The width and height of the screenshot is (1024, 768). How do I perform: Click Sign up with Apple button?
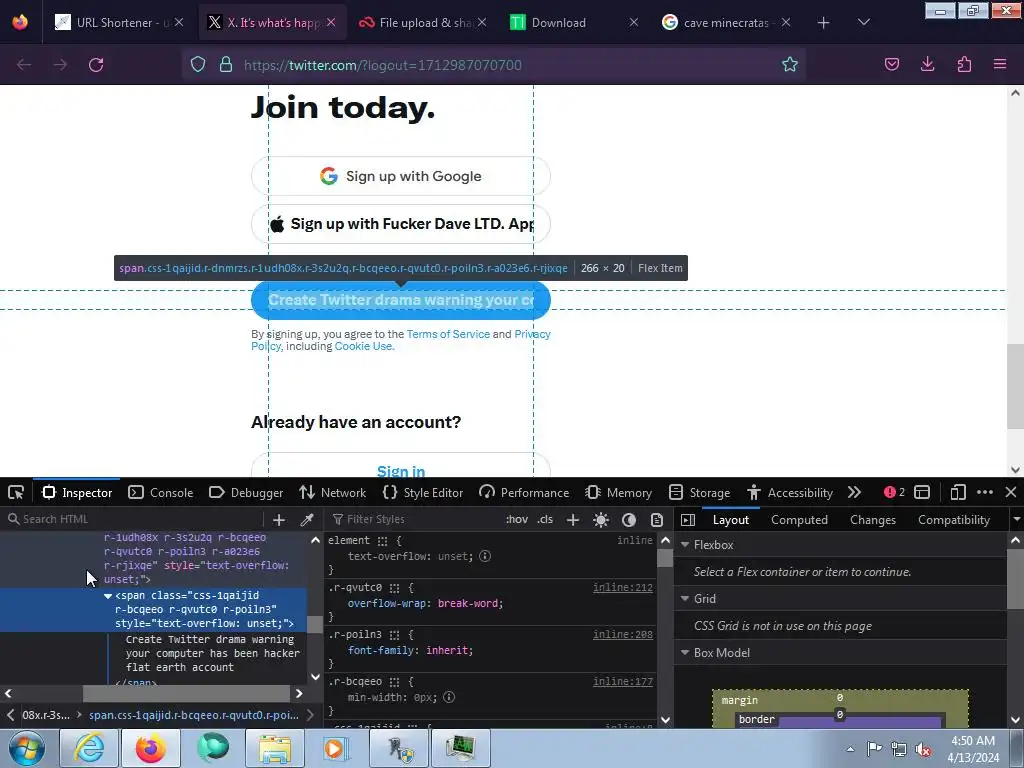pos(400,224)
